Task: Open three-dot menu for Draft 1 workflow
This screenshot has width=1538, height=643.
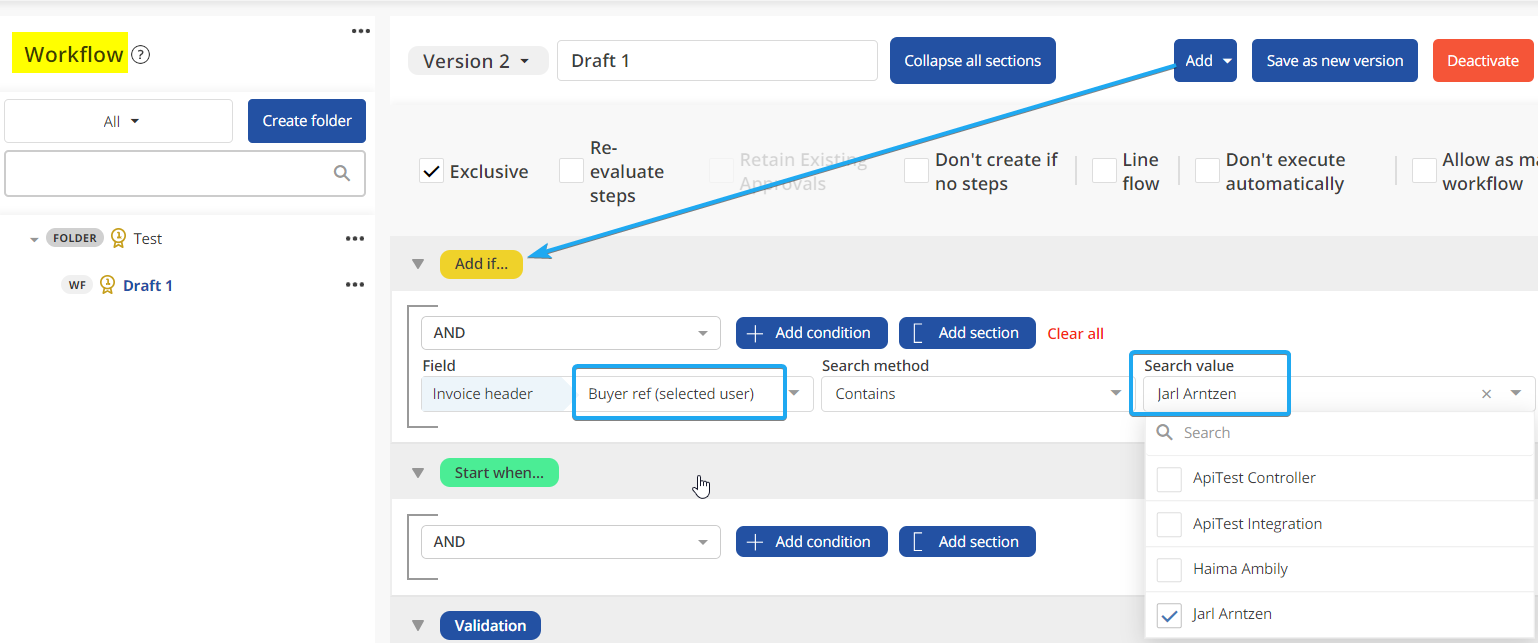Action: coord(354,285)
